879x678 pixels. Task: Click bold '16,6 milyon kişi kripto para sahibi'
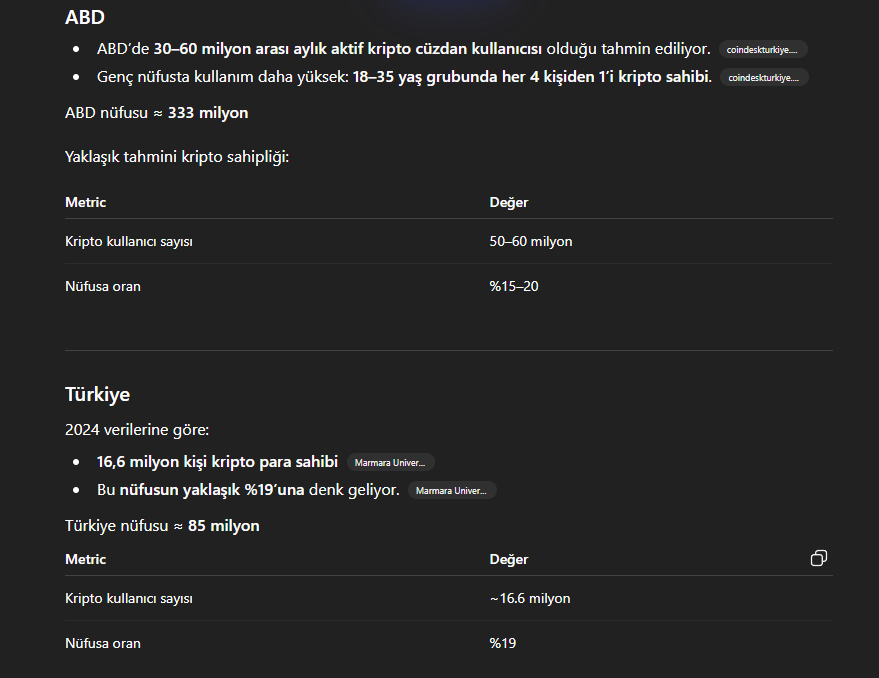(217, 462)
